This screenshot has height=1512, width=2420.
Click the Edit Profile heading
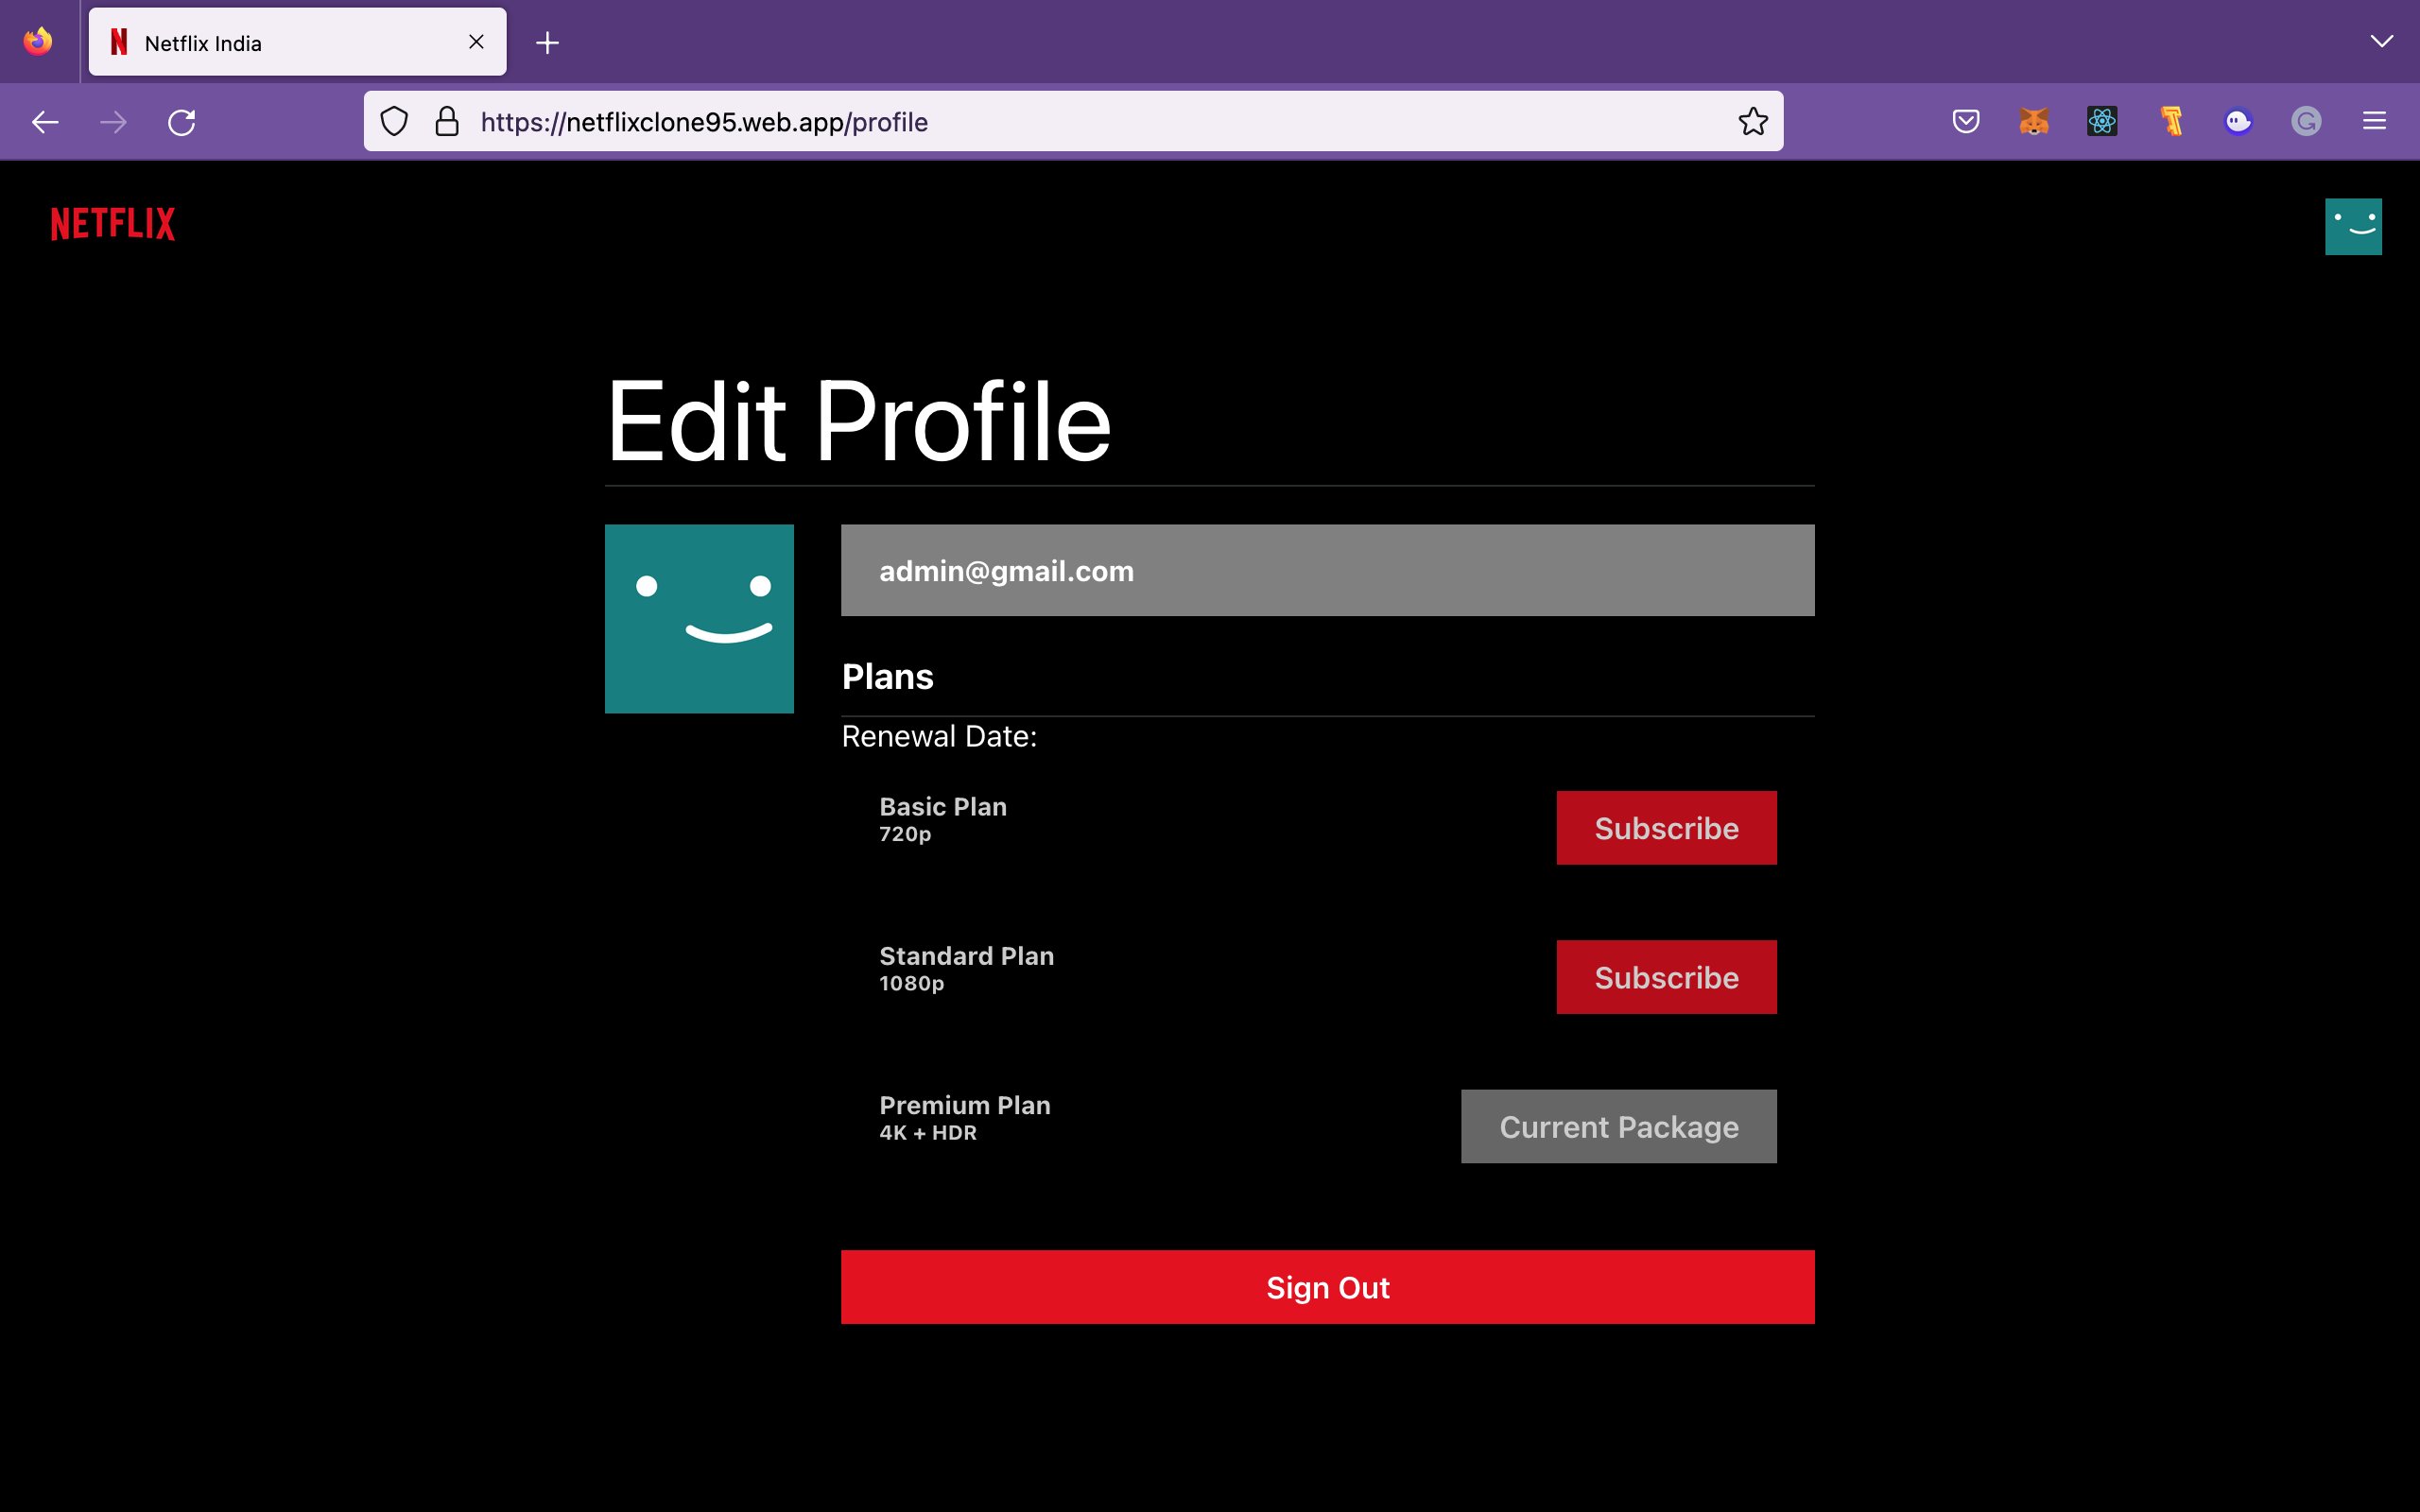tap(858, 423)
